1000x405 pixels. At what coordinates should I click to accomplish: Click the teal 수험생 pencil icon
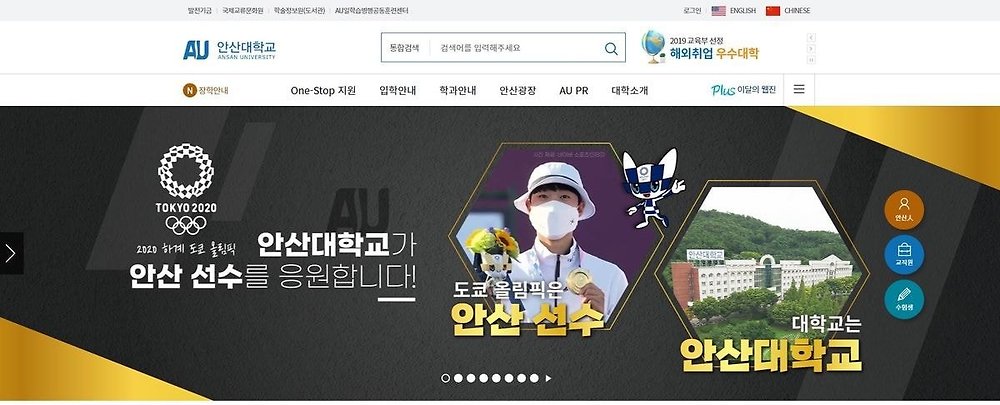coord(904,299)
